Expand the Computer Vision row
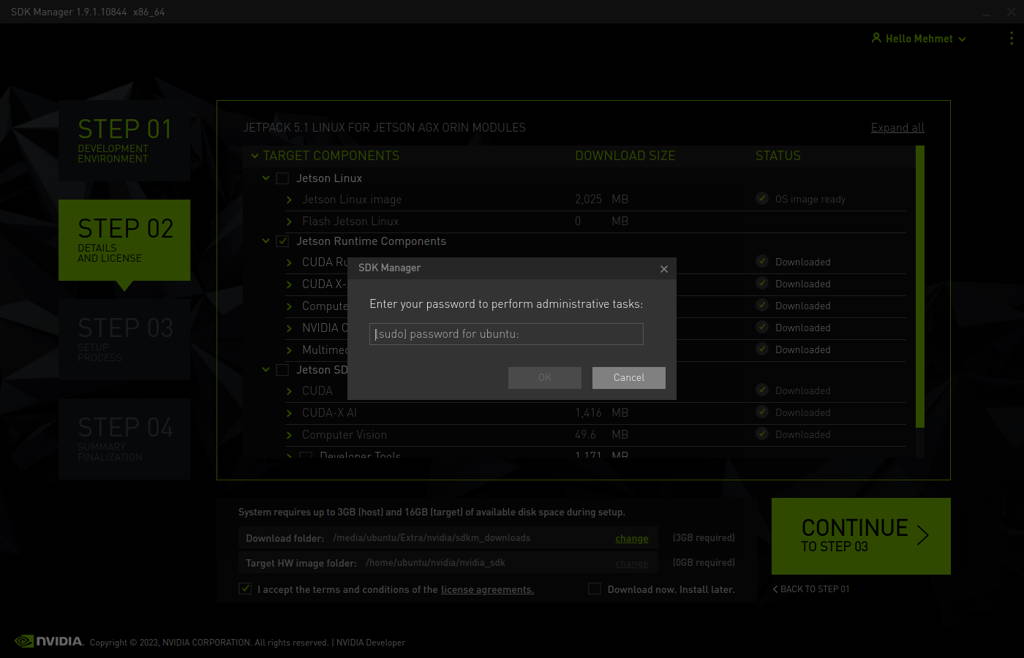 coord(289,435)
